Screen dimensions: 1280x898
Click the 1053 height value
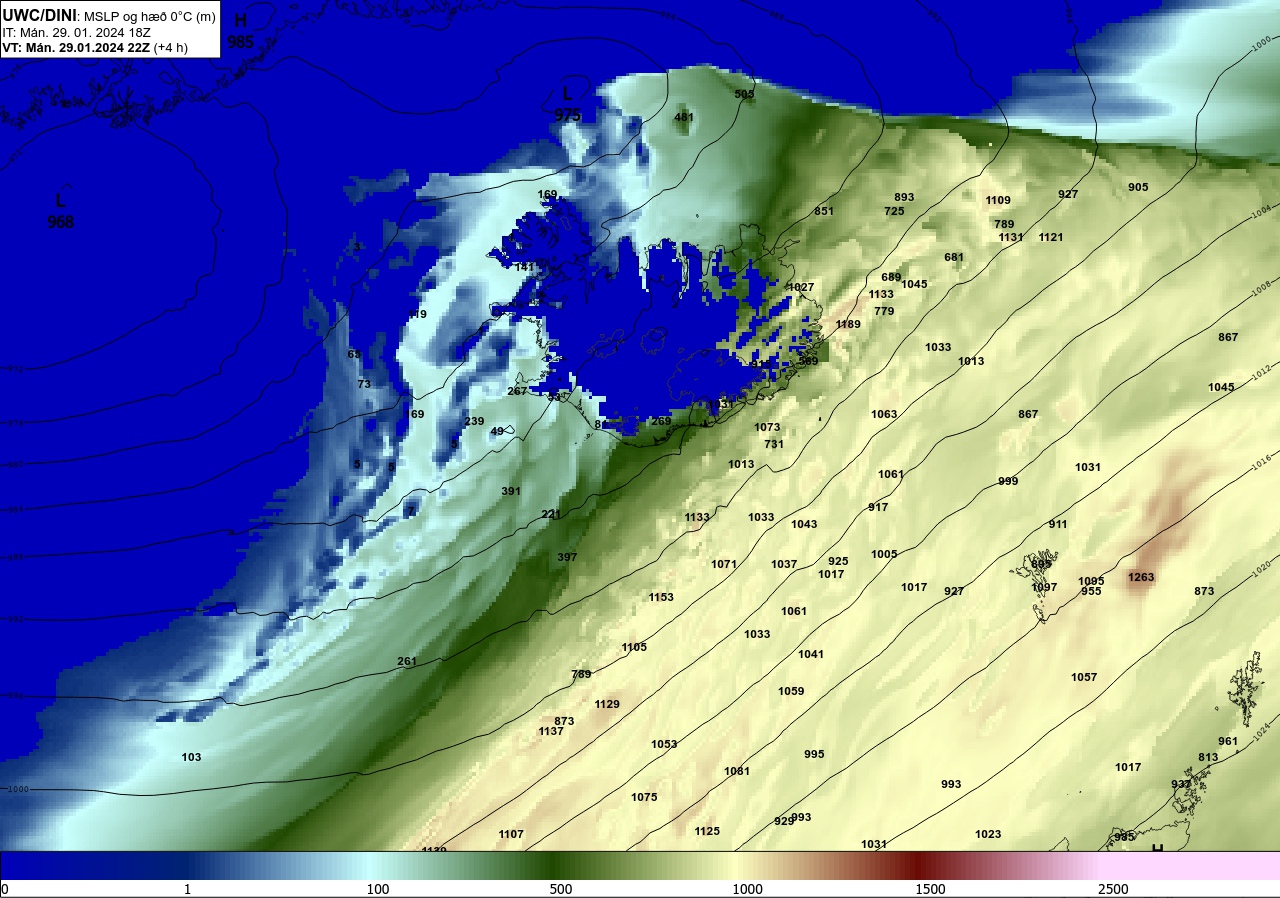click(x=664, y=744)
